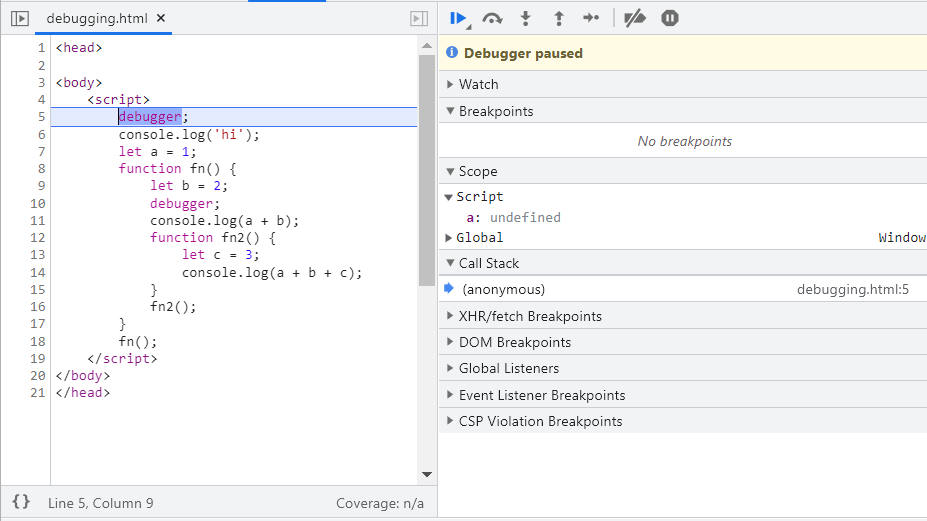
Task: Resume script execution
Action: (x=458, y=18)
